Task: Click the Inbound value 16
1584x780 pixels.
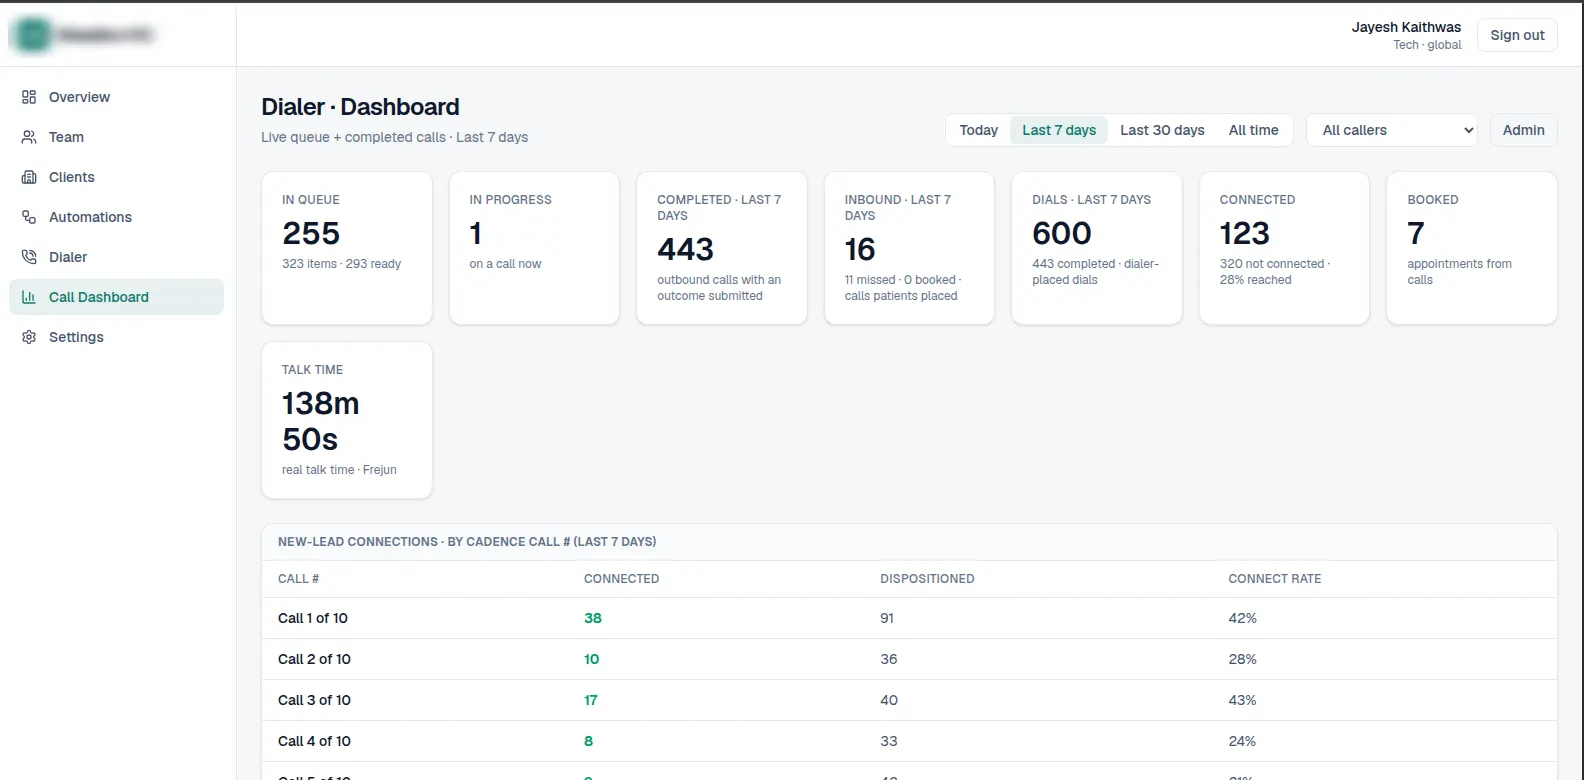Action: pyautogui.click(x=860, y=249)
